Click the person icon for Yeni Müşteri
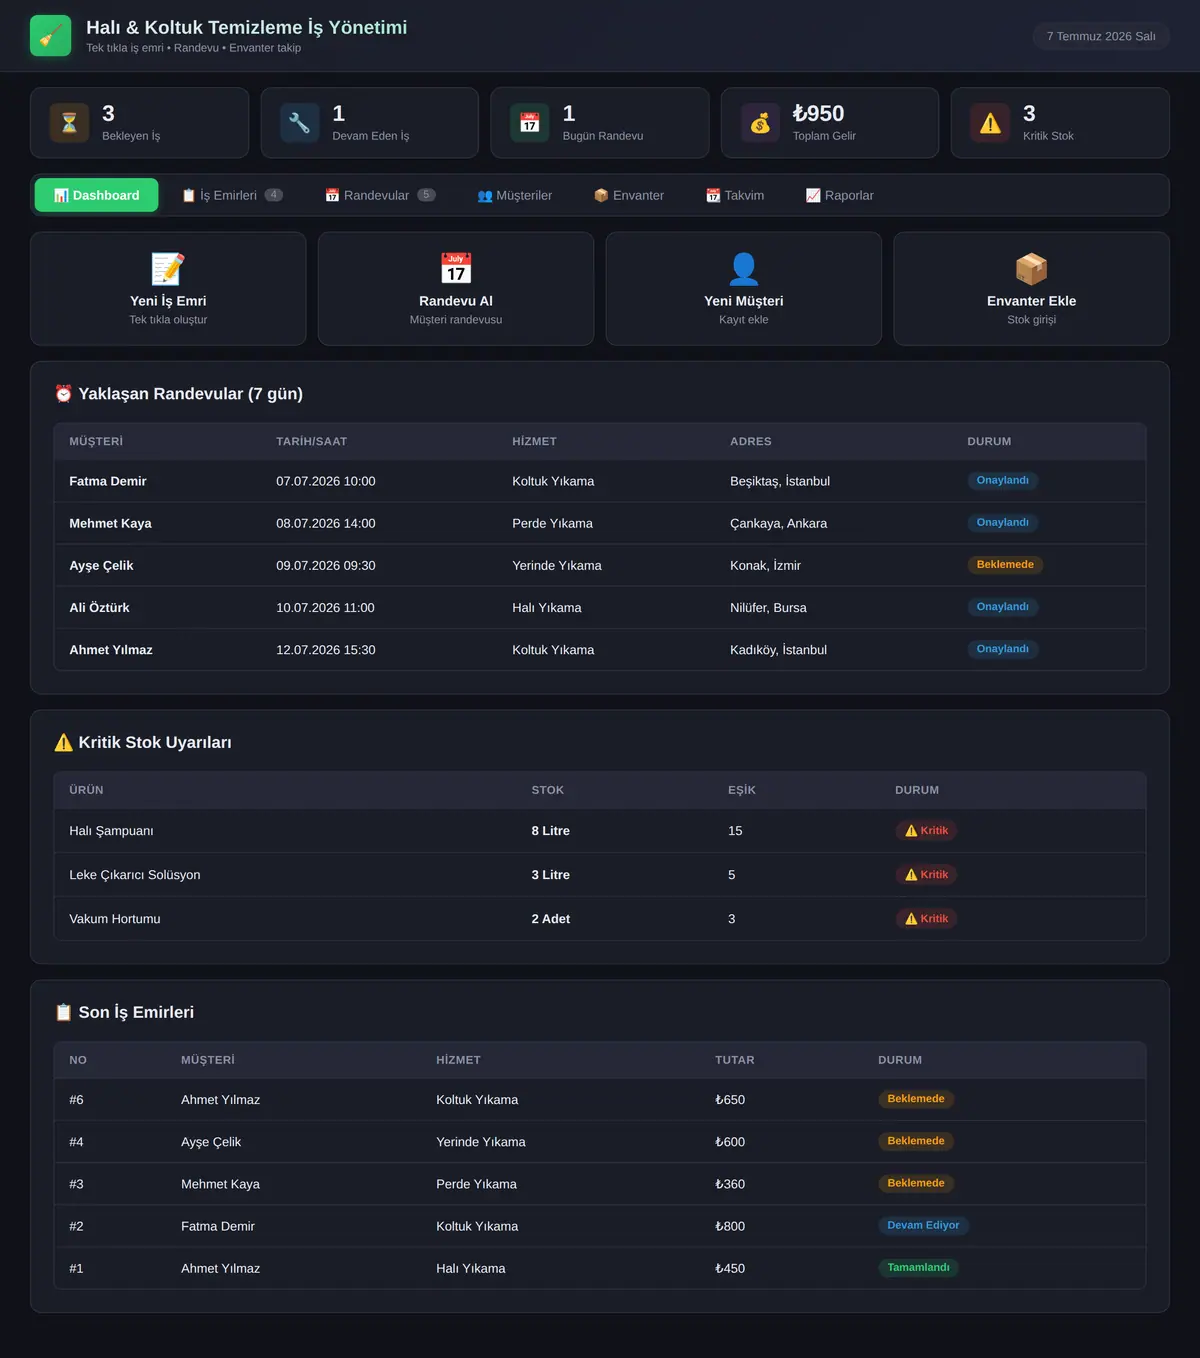The height and width of the screenshot is (1358, 1200). point(744,269)
